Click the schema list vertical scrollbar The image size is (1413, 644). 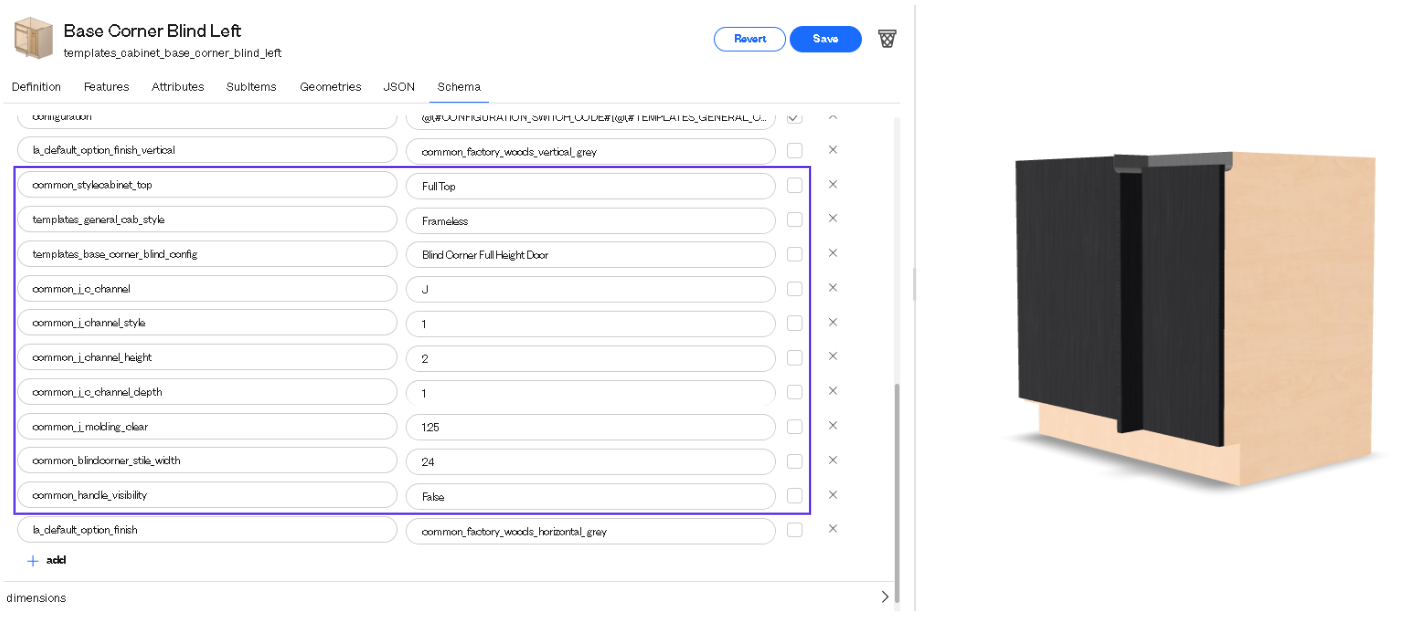pyautogui.click(x=897, y=492)
